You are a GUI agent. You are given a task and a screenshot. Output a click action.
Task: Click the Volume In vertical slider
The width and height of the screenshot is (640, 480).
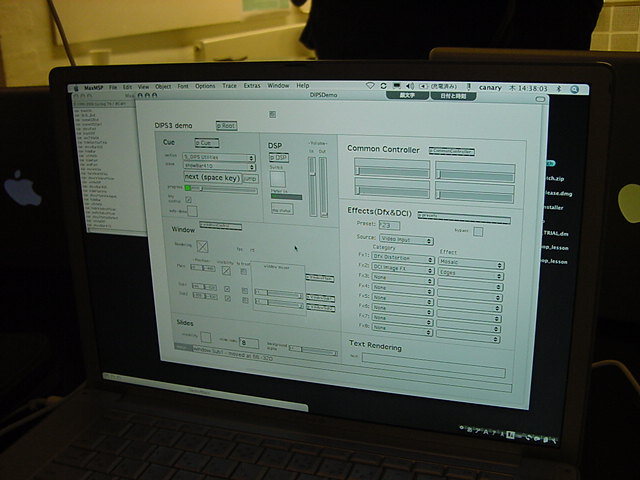312,186
